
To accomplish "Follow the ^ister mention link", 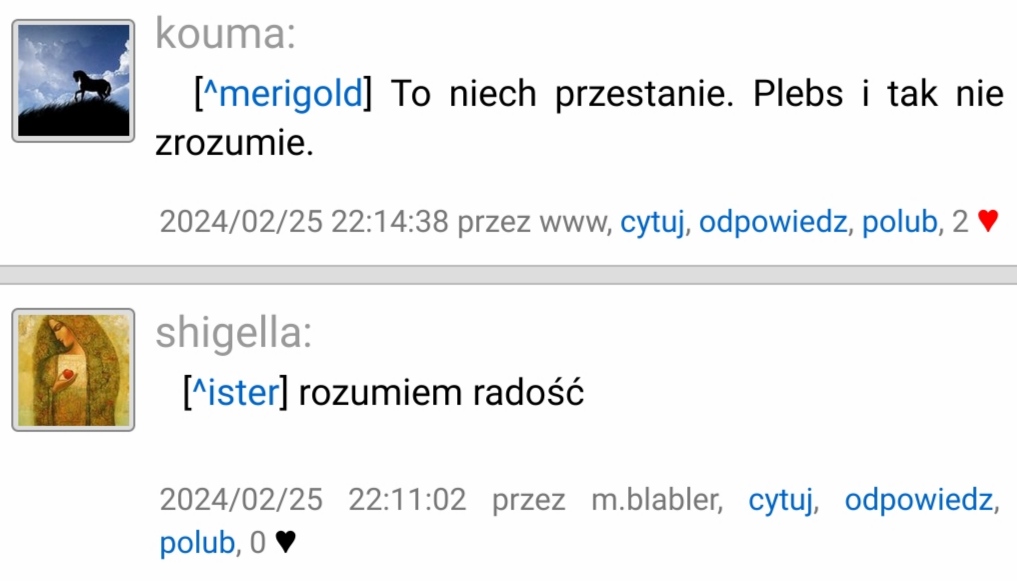I will 236,392.
